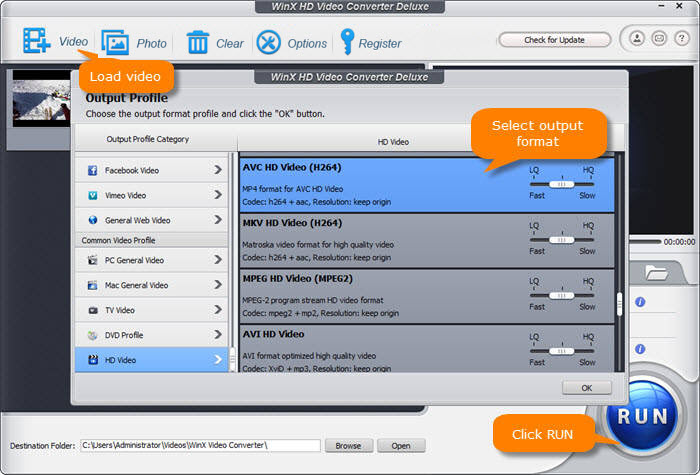Select MKV HD Video (H264) profile

click(427, 241)
